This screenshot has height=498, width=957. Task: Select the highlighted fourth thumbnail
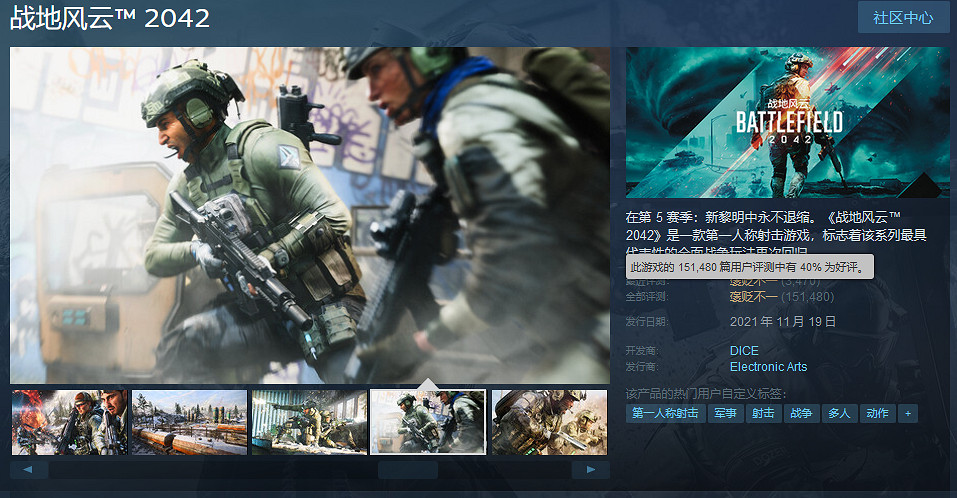(x=428, y=422)
